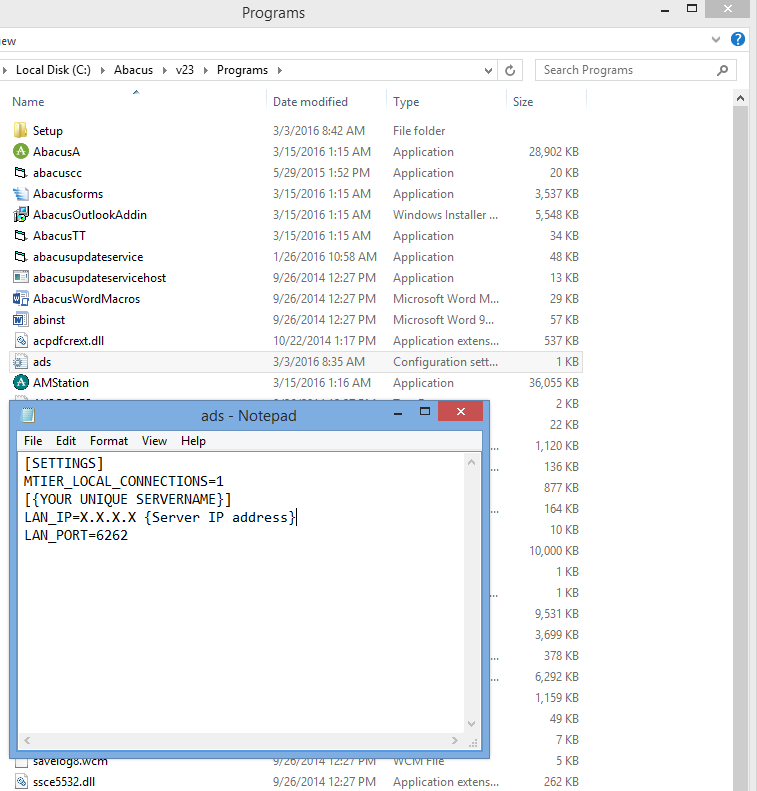Sort files by Type column
757x791 pixels.
tap(406, 102)
